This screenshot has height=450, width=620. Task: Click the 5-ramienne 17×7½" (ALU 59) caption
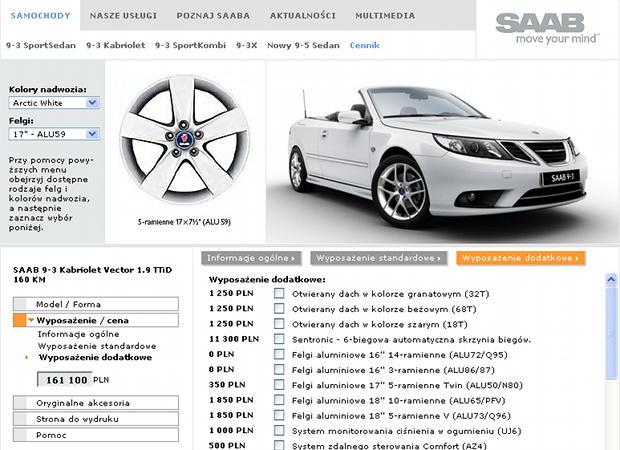184,222
